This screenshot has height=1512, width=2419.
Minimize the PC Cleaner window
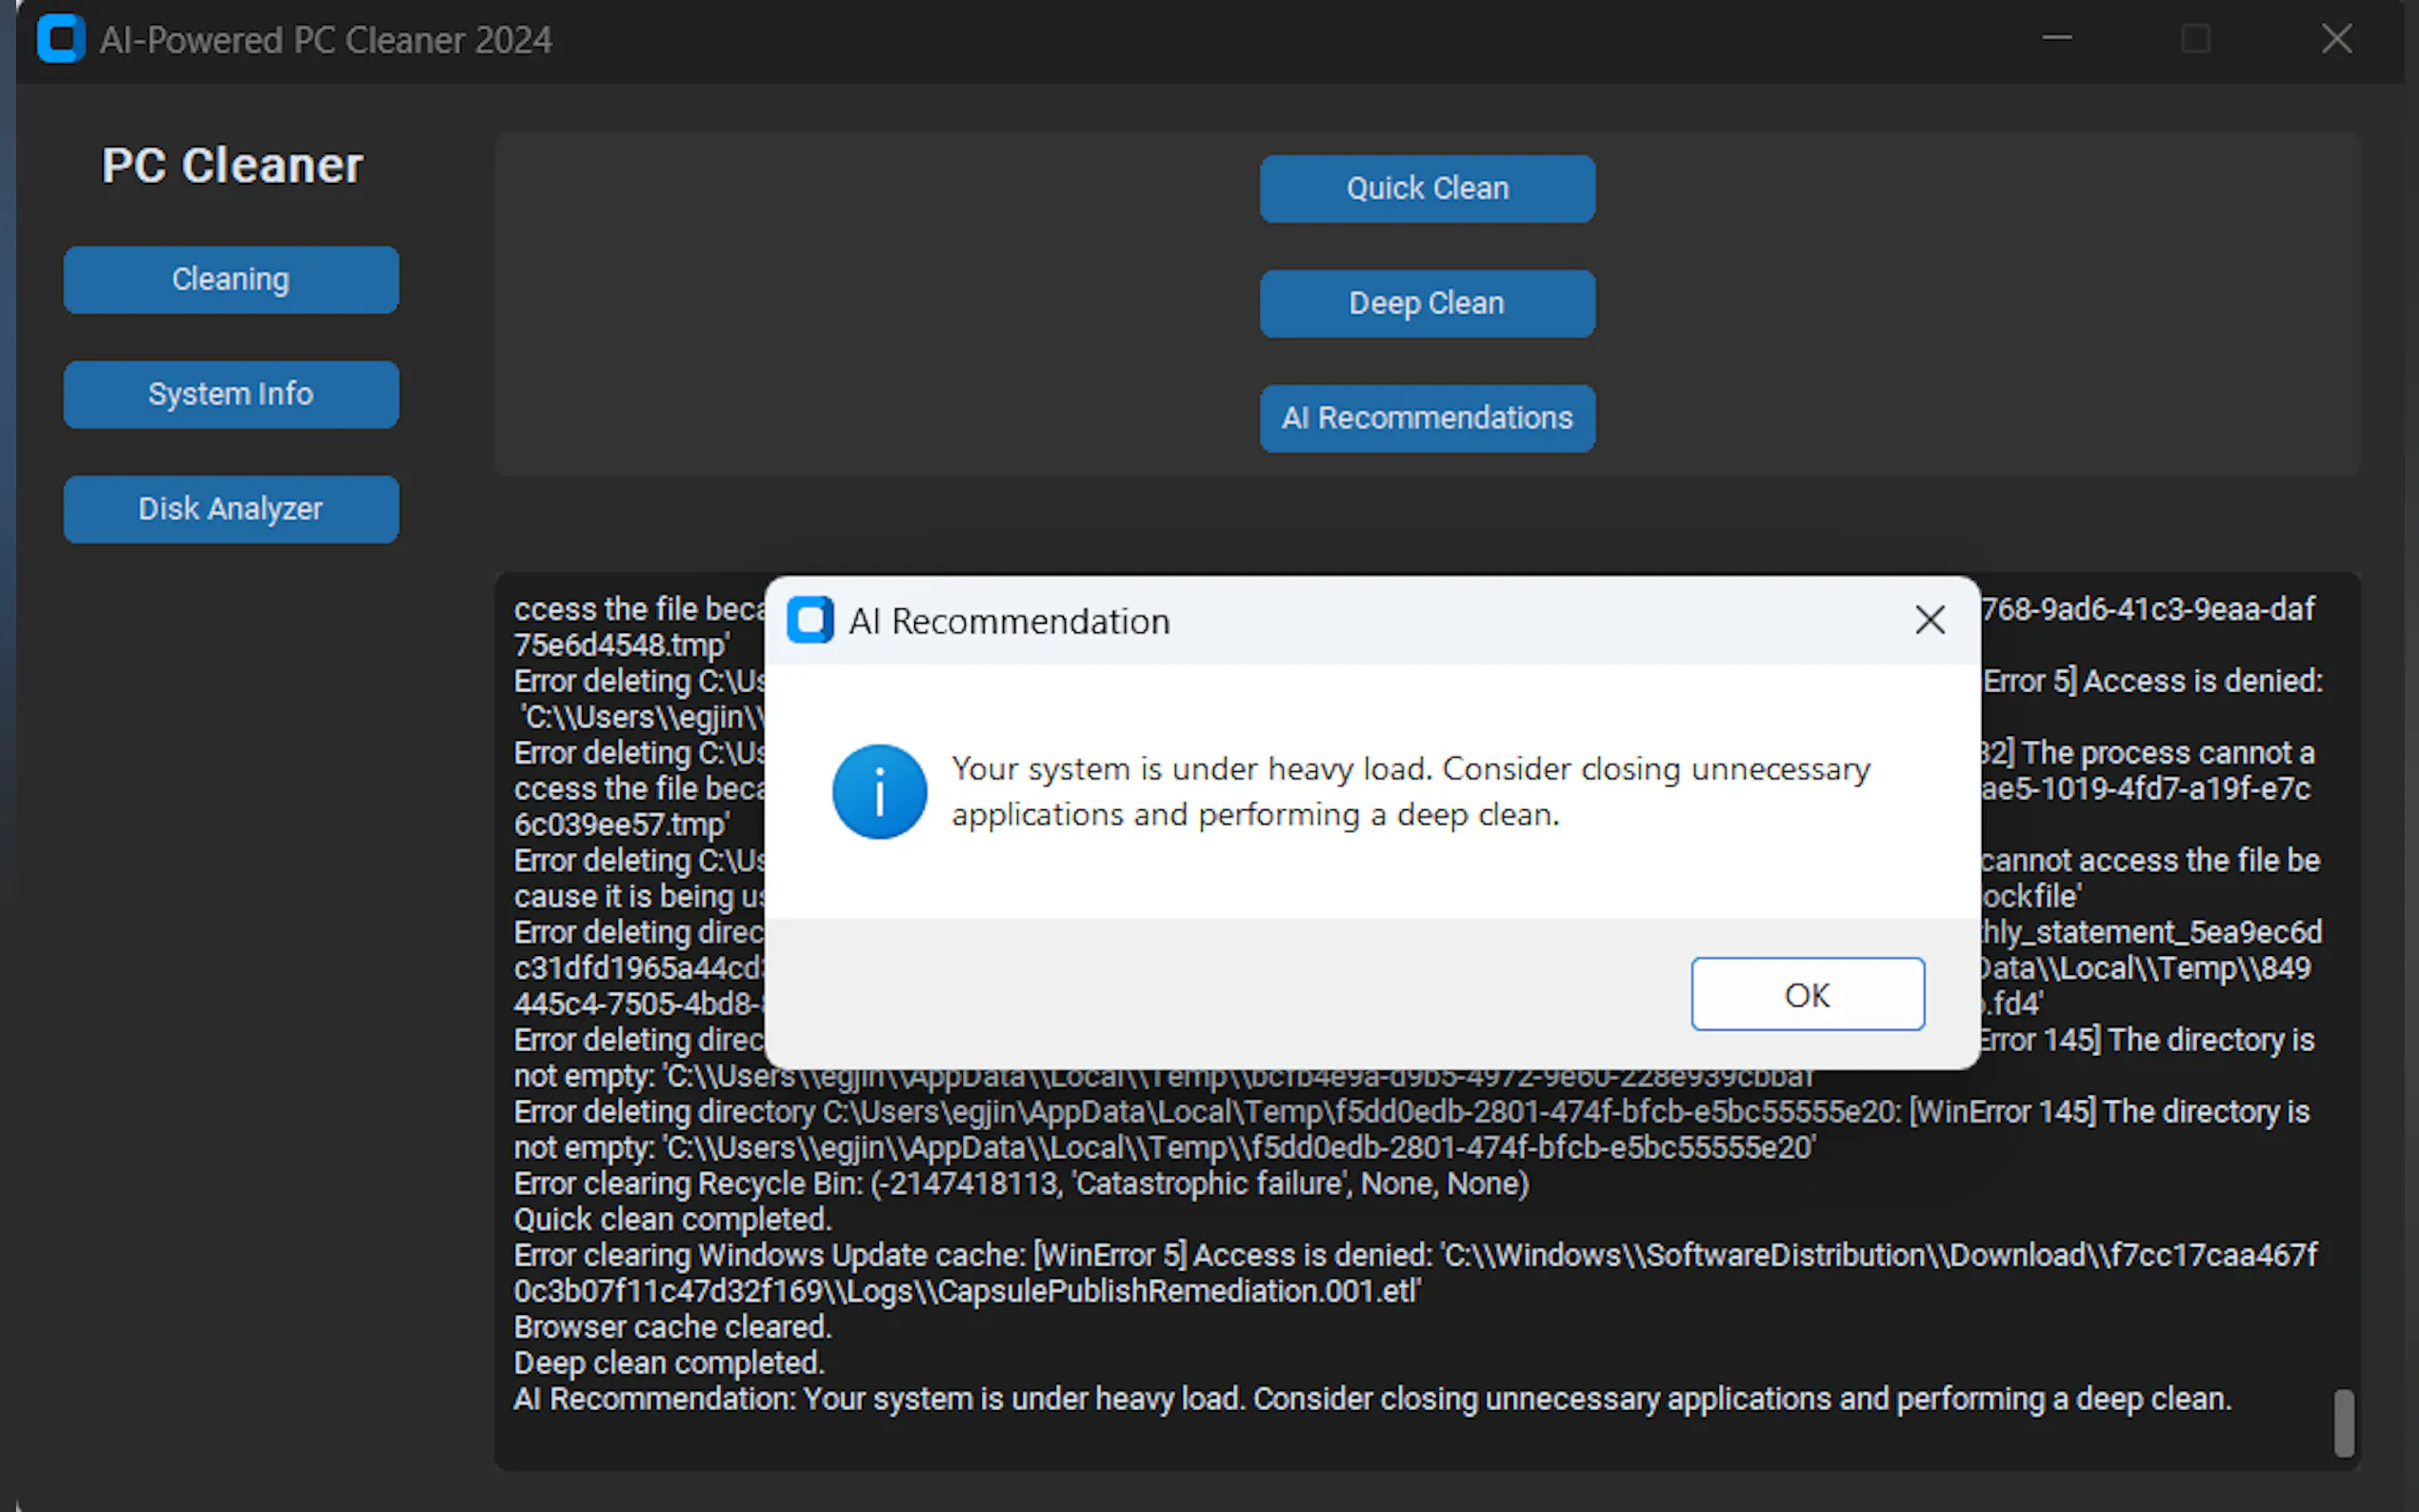2056,39
